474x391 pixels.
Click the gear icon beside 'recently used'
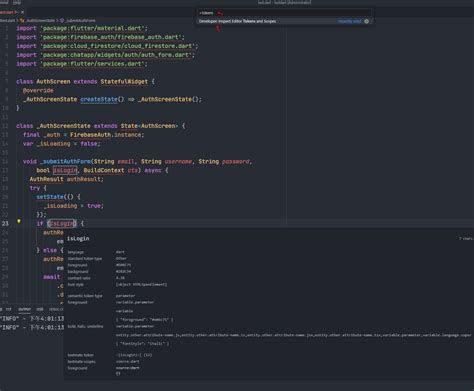tap(367, 21)
